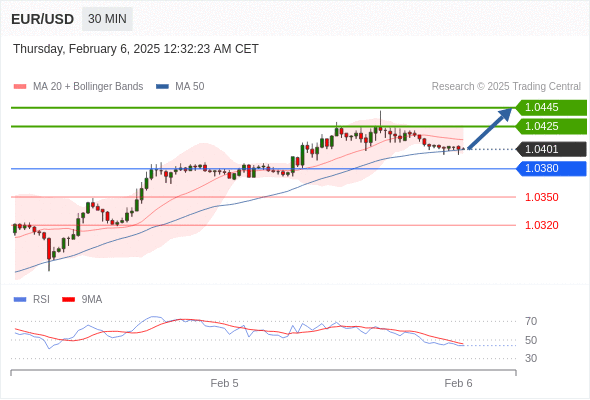
Task: Toggle the RSI legend label
Action: pos(41,300)
